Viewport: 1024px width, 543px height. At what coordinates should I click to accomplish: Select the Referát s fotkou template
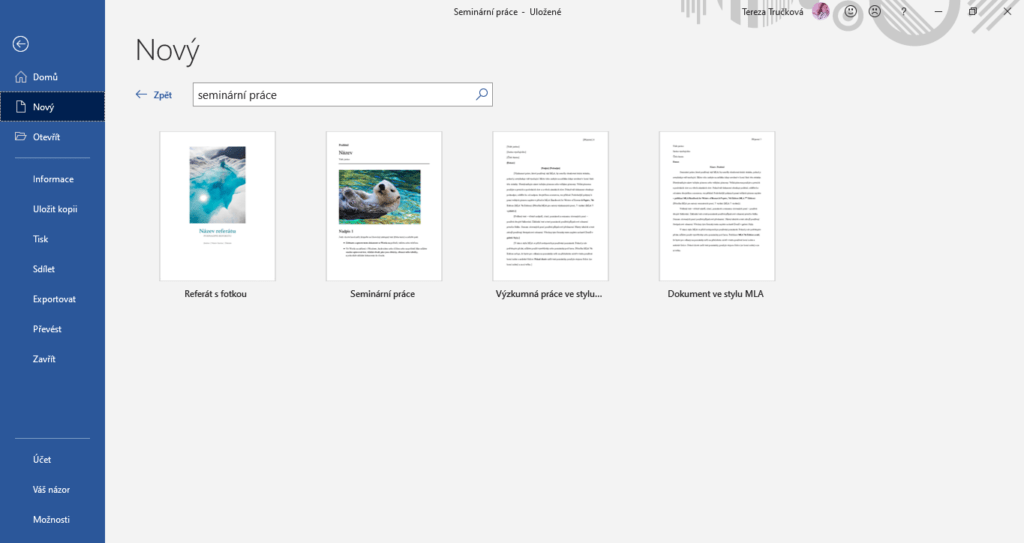tap(217, 206)
